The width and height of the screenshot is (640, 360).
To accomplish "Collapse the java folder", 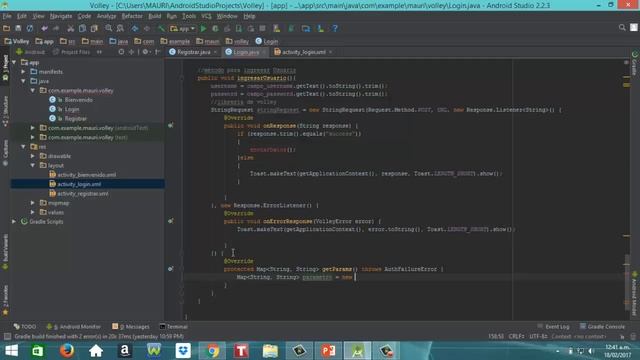I will (x=24, y=81).
